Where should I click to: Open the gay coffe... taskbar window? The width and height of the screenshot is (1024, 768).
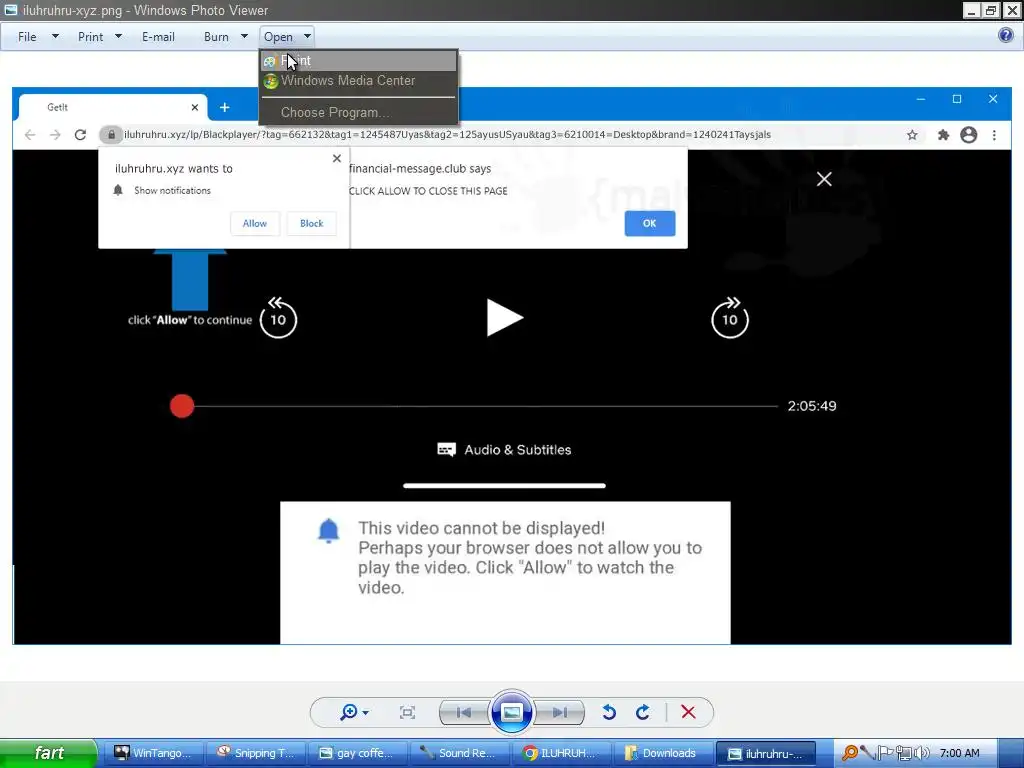coord(357,753)
